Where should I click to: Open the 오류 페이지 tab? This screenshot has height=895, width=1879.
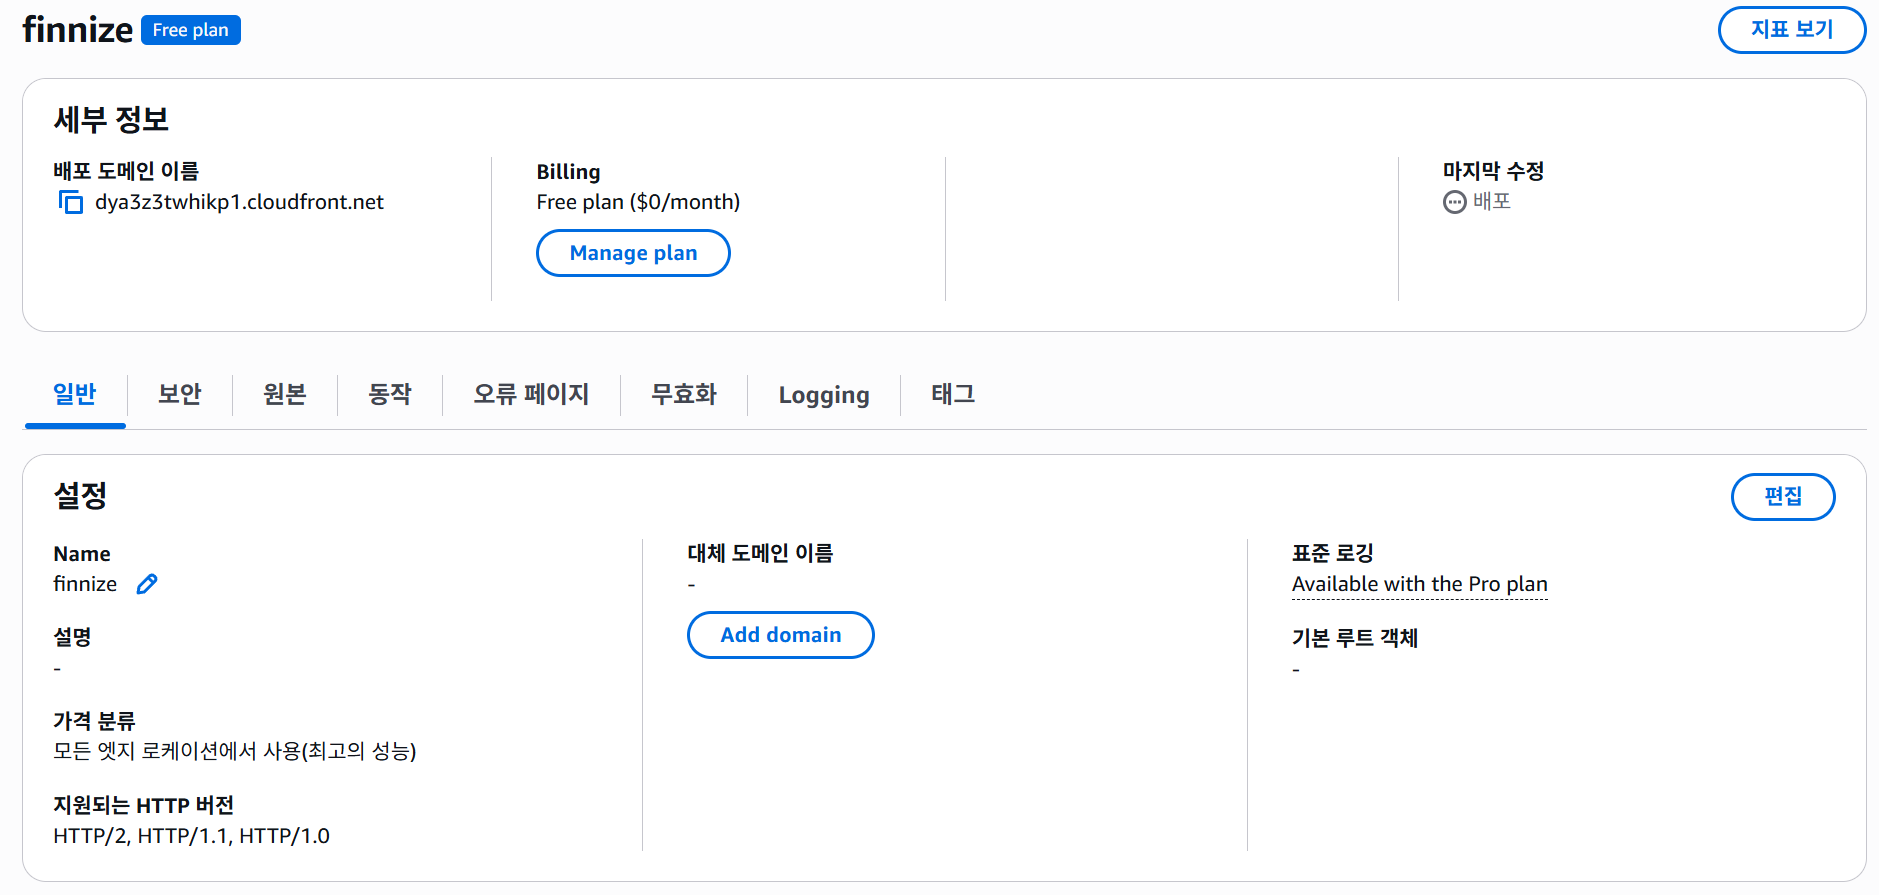[x=531, y=394]
